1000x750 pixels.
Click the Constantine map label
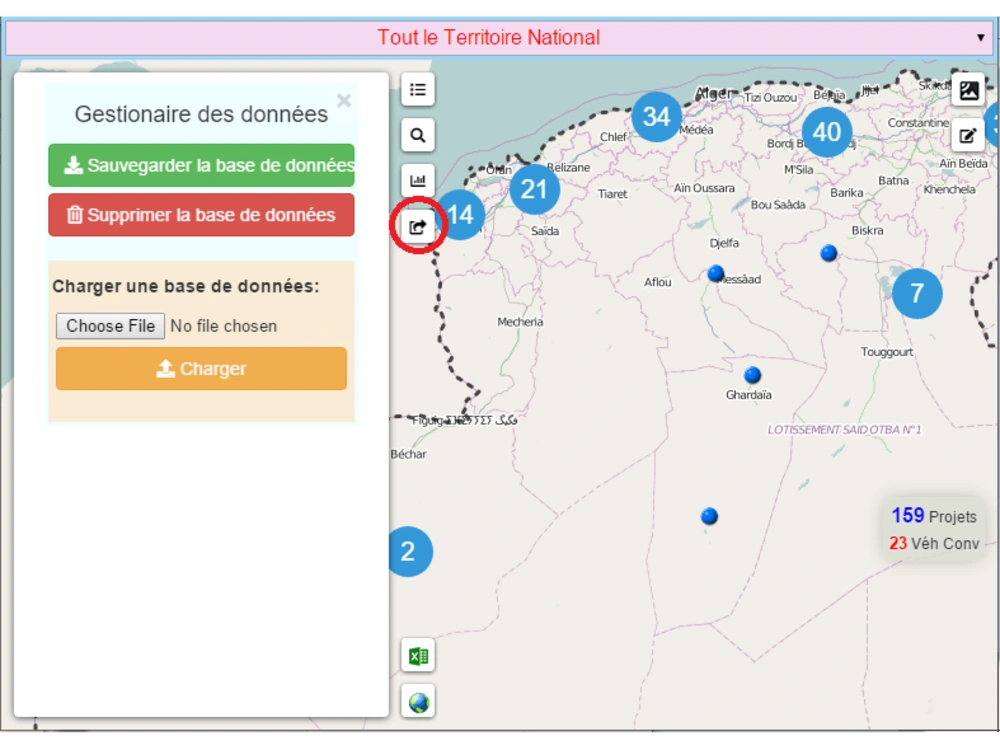tap(918, 122)
